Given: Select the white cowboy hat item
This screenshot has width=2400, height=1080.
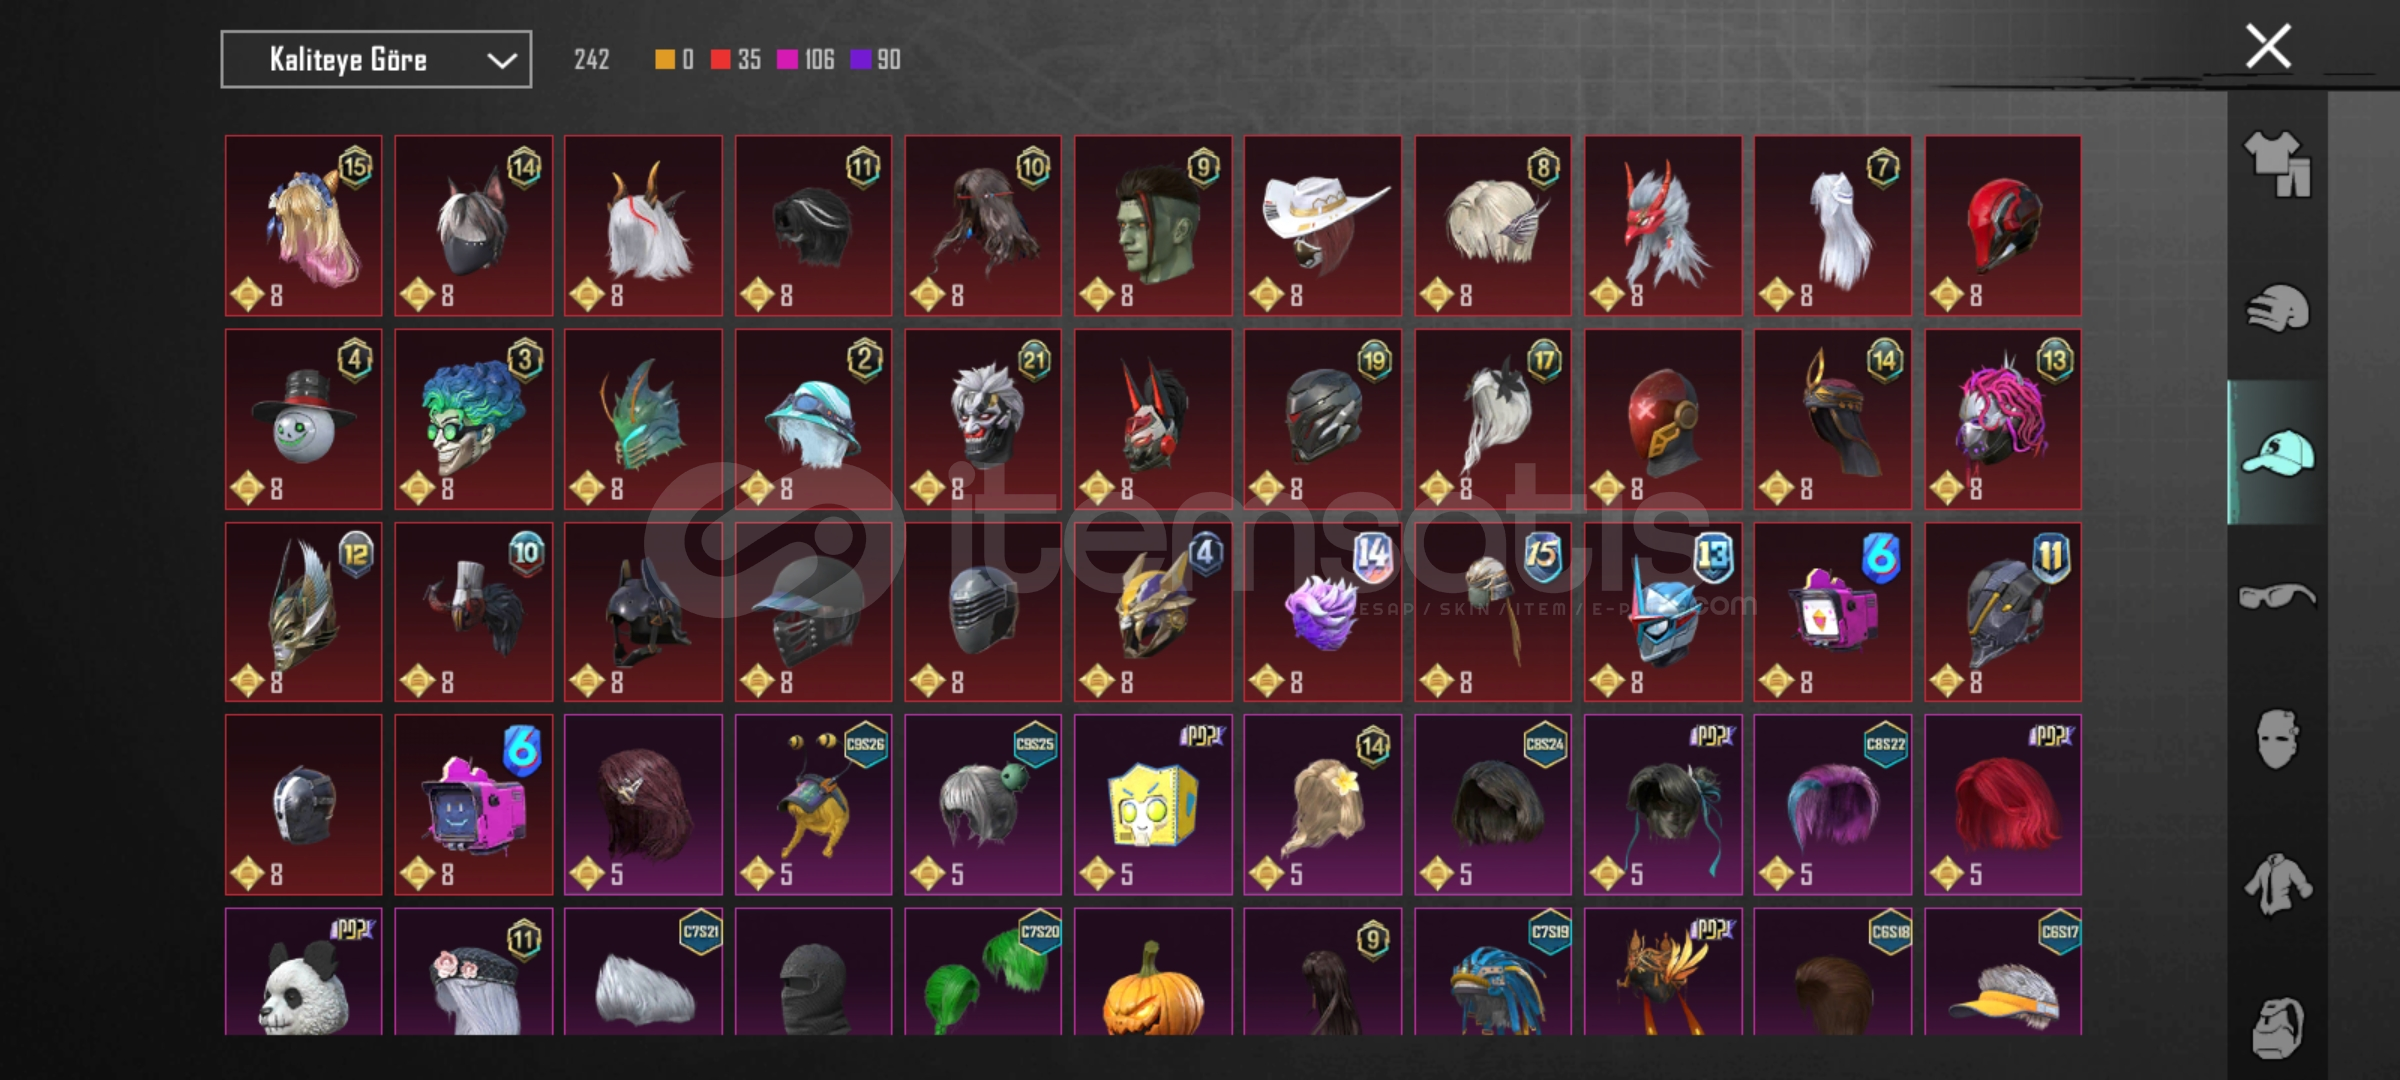Looking at the screenshot, I should 1323,226.
